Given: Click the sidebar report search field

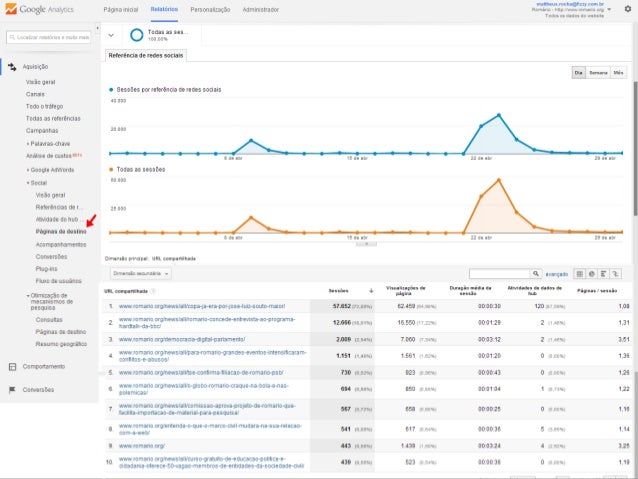Looking at the screenshot, I should coord(49,38).
